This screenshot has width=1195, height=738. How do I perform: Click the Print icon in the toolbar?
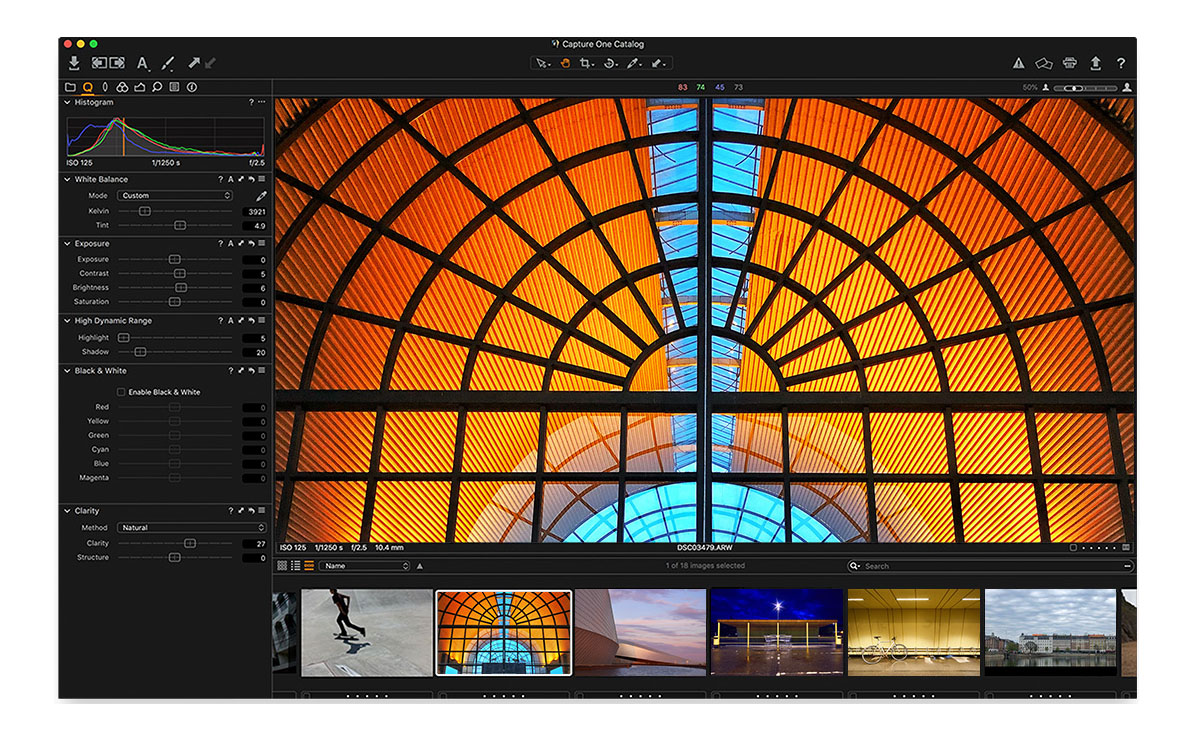[x=1069, y=63]
